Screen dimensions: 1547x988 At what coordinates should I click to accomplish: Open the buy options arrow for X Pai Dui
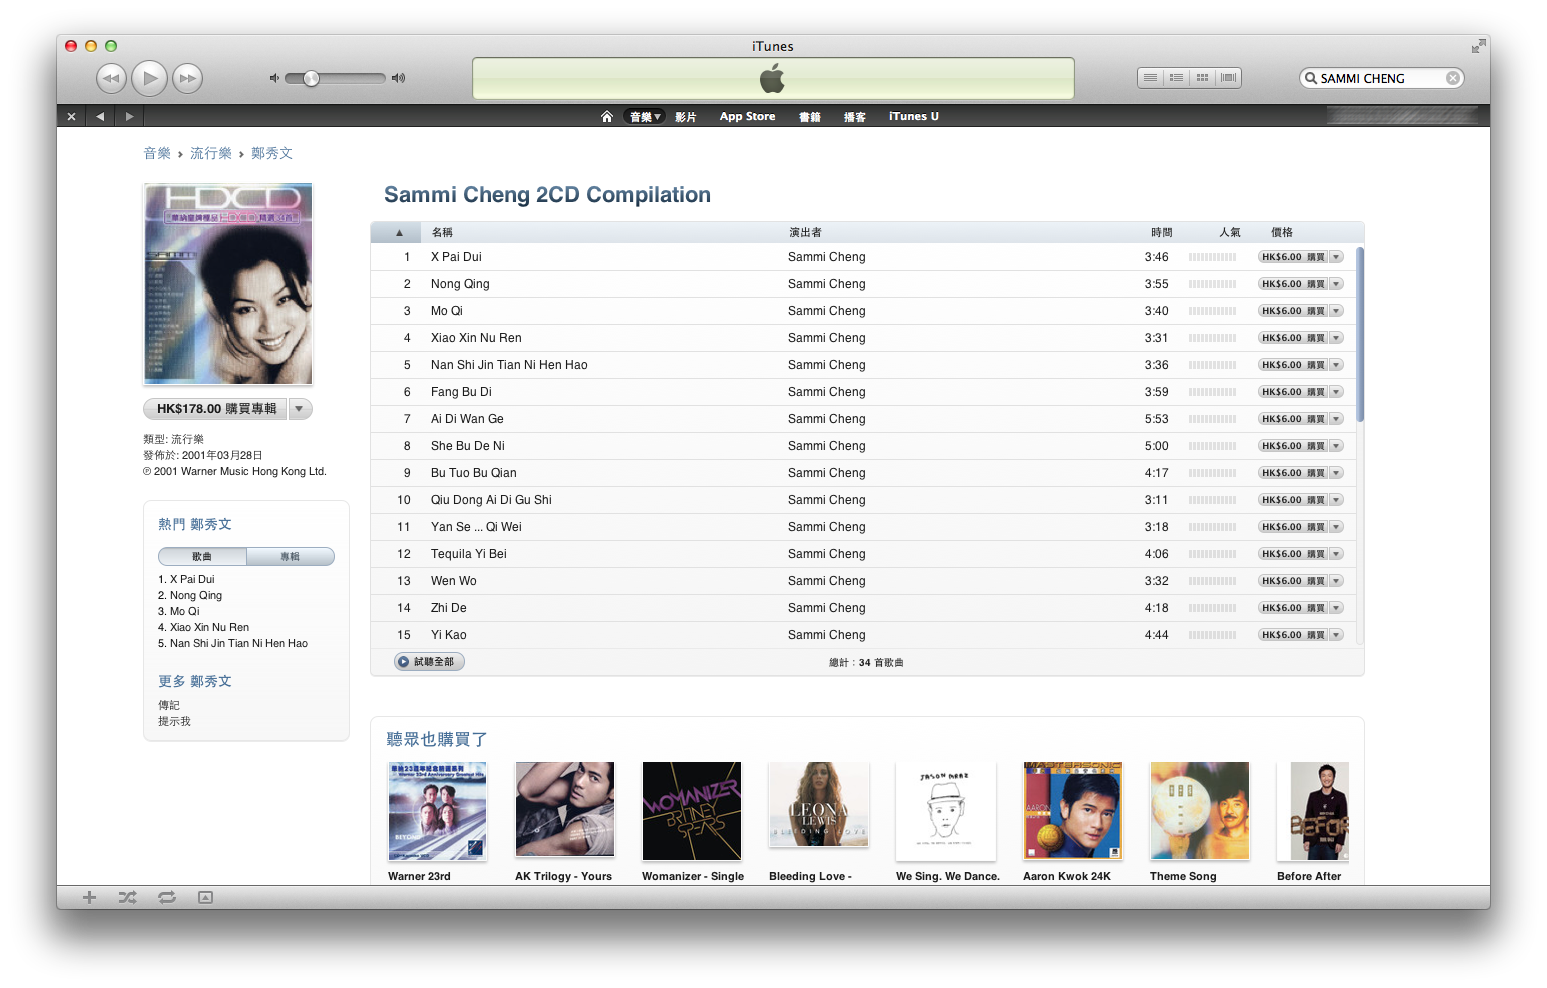(1337, 257)
